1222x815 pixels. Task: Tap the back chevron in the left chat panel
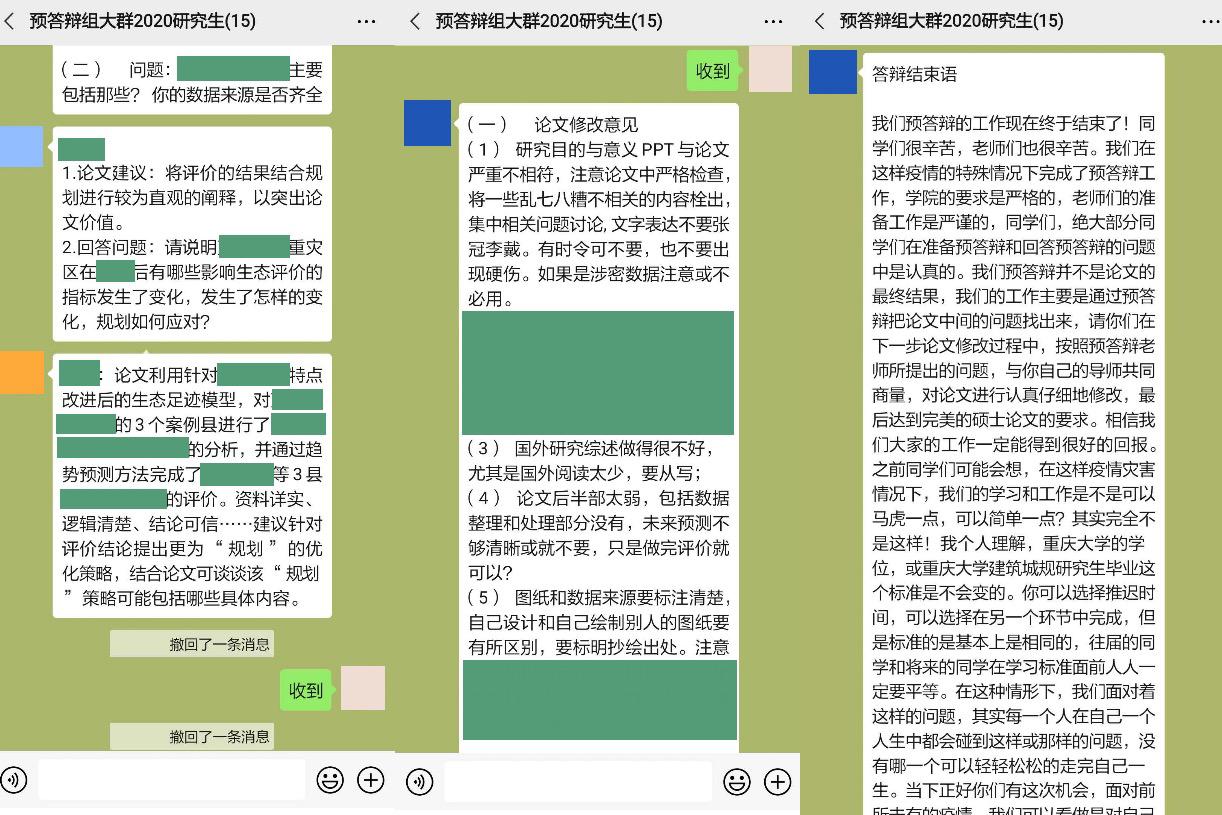[9, 21]
